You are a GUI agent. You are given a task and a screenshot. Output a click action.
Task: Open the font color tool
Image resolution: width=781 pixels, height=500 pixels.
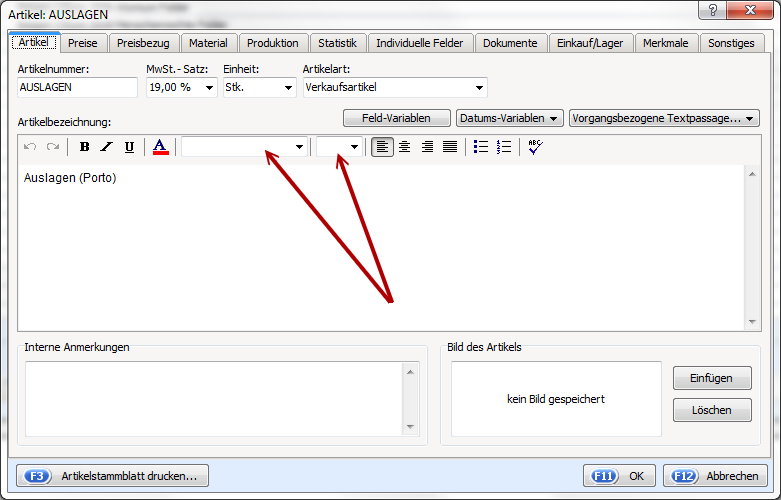tap(160, 146)
